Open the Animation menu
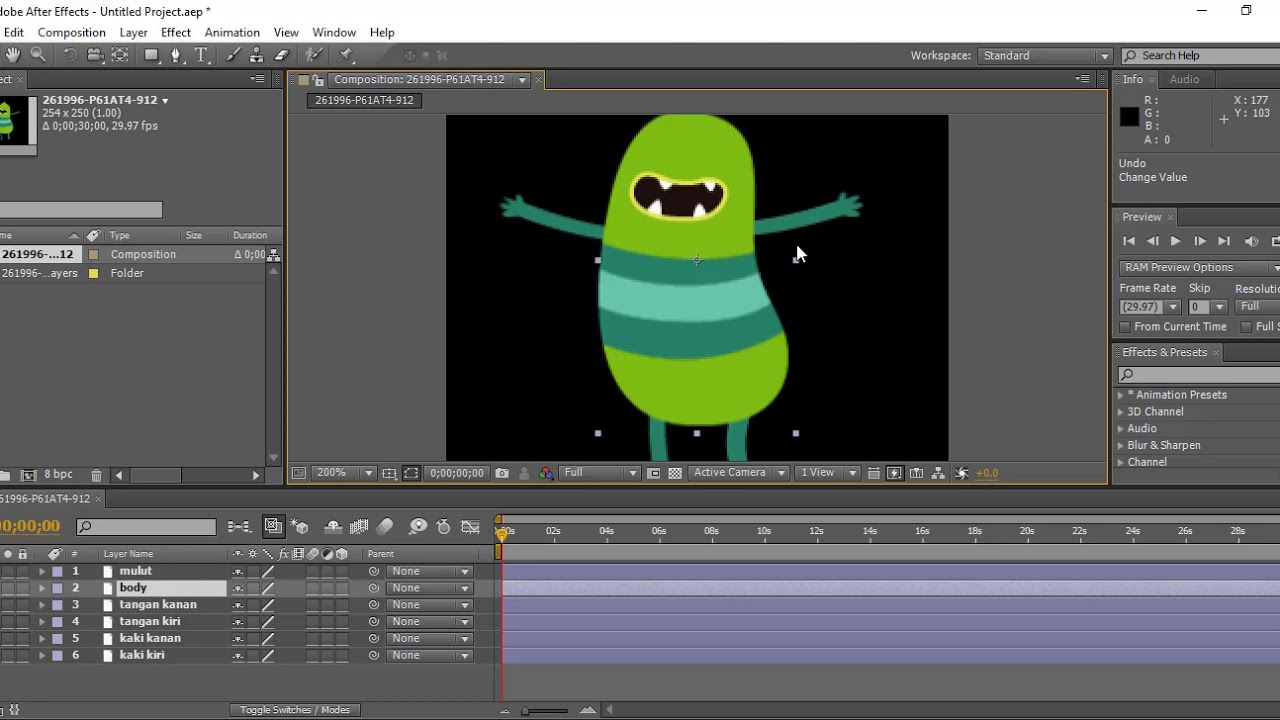The image size is (1280, 720). coord(232,33)
